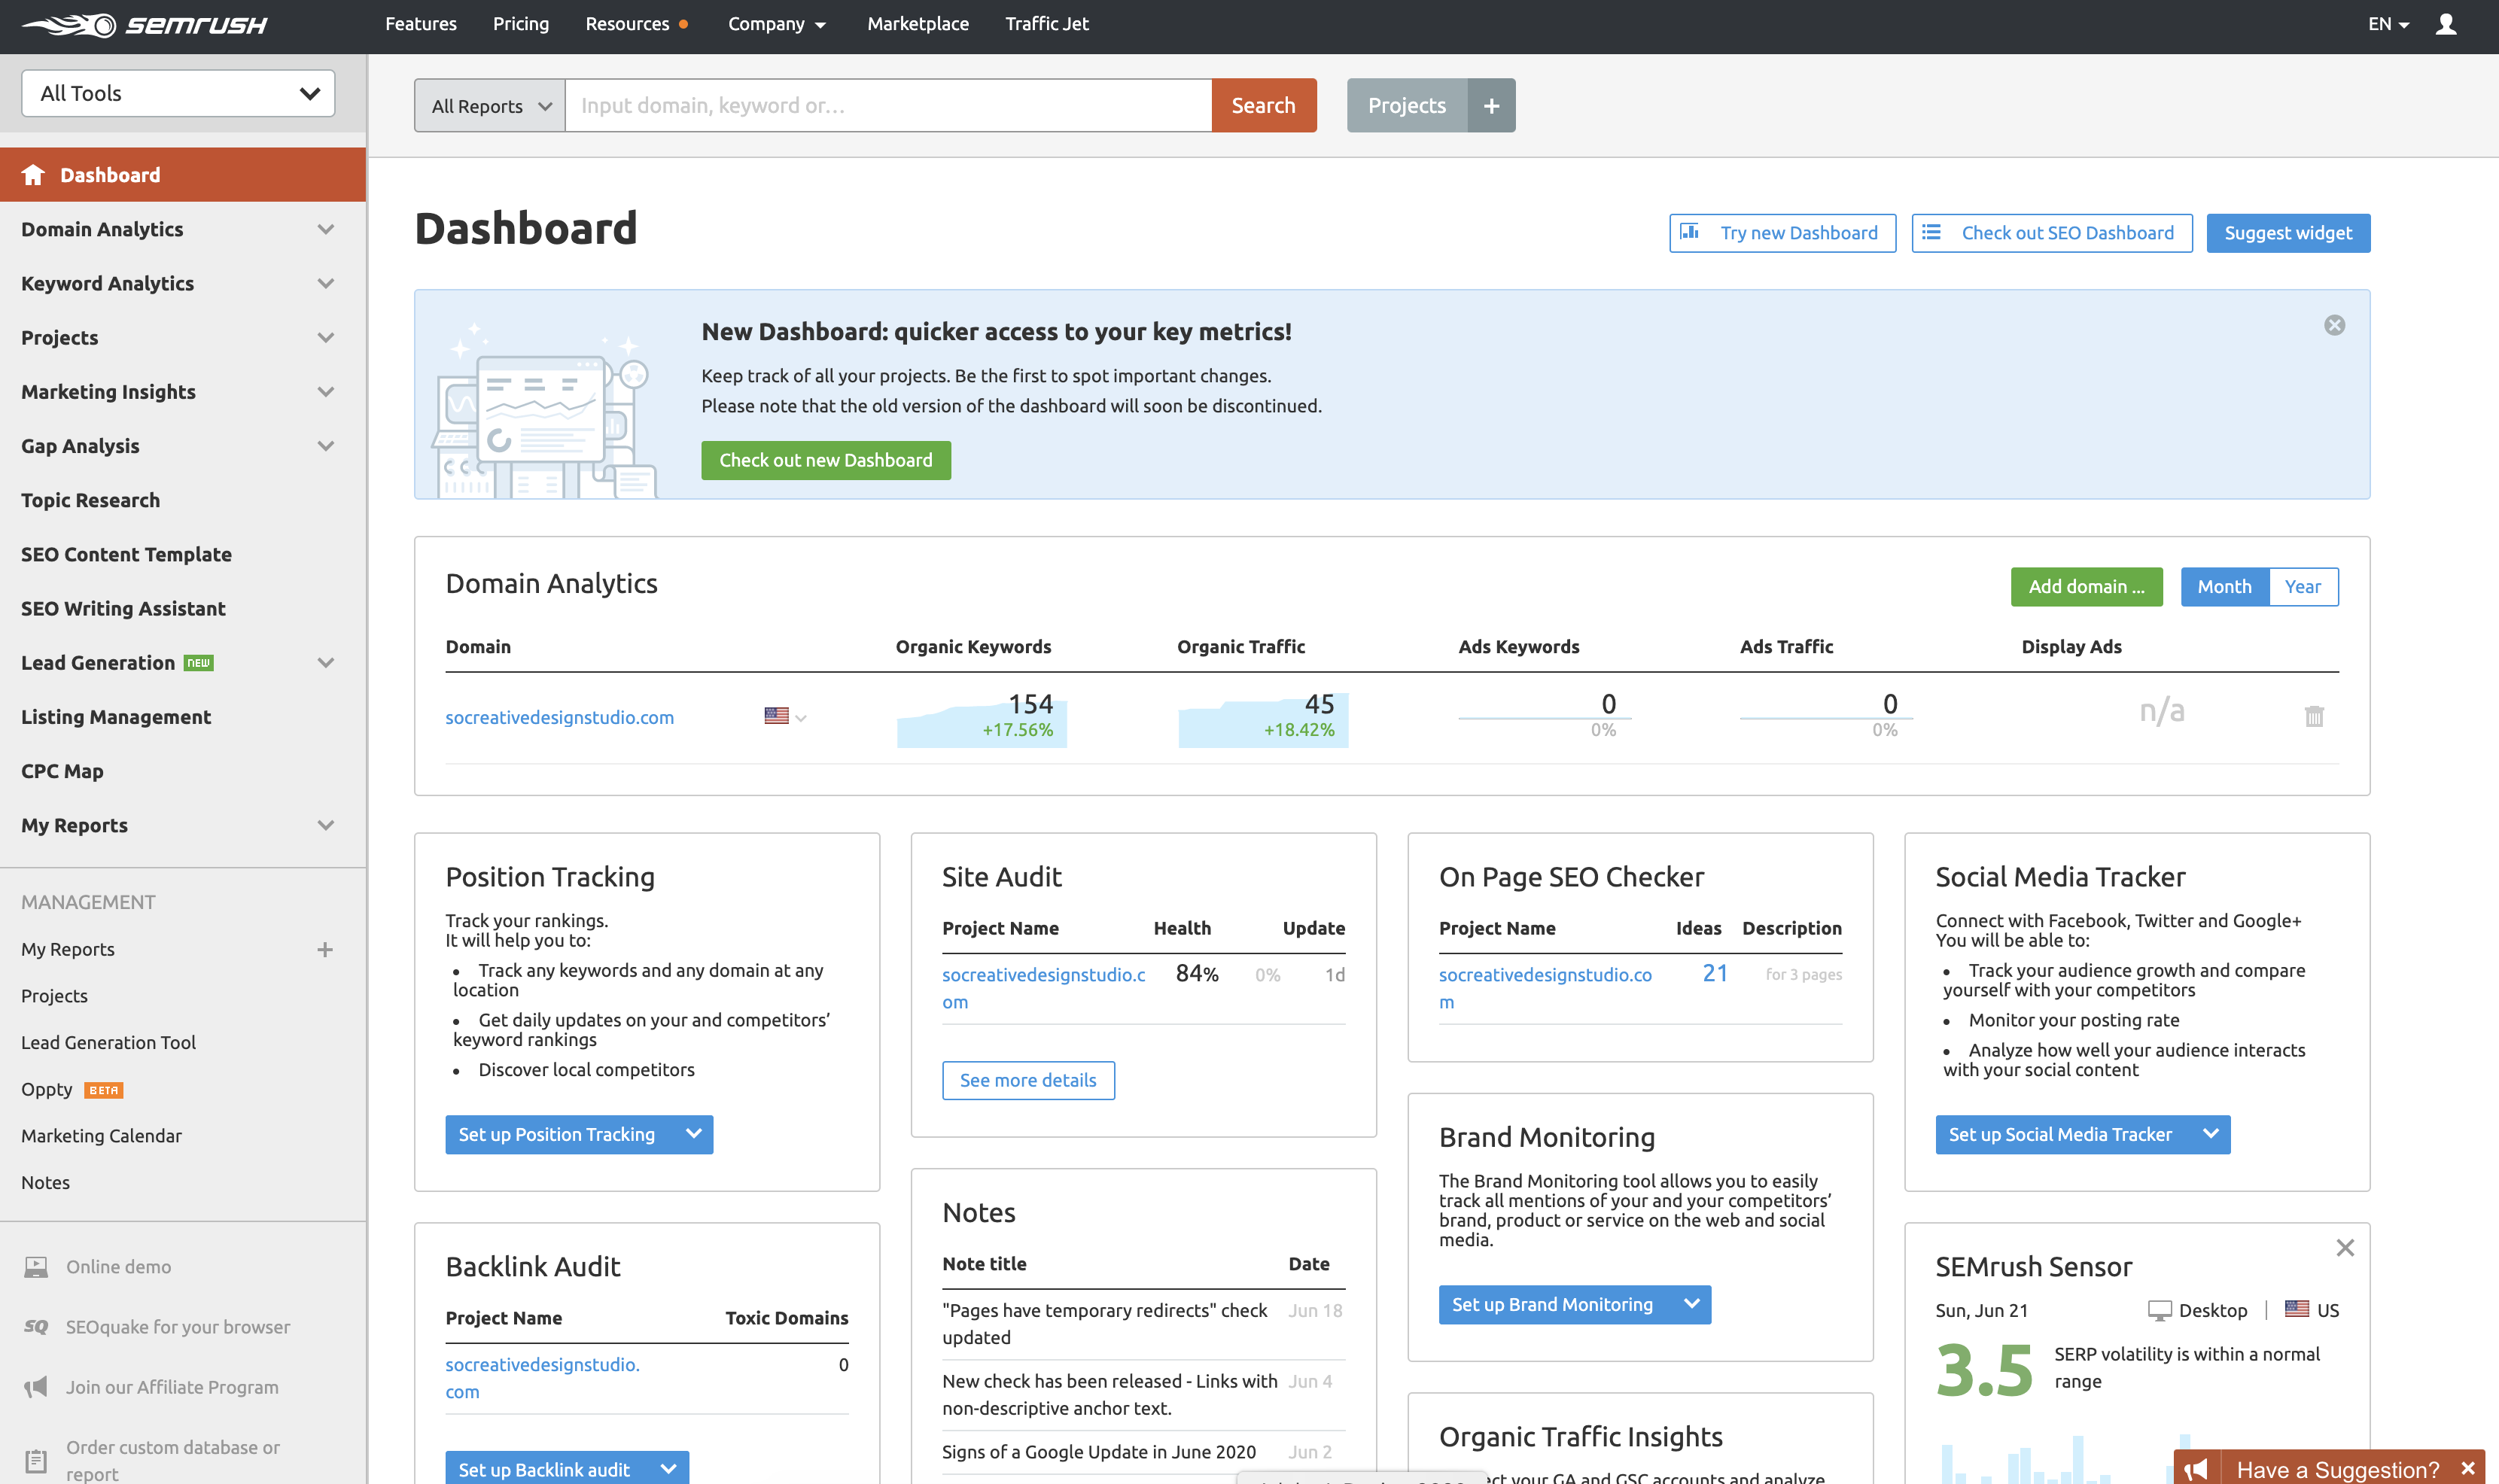Image resolution: width=2499 pixels, height=1484 pixels.
Task: Open Resources in the top menu
Action: [628, 24]
